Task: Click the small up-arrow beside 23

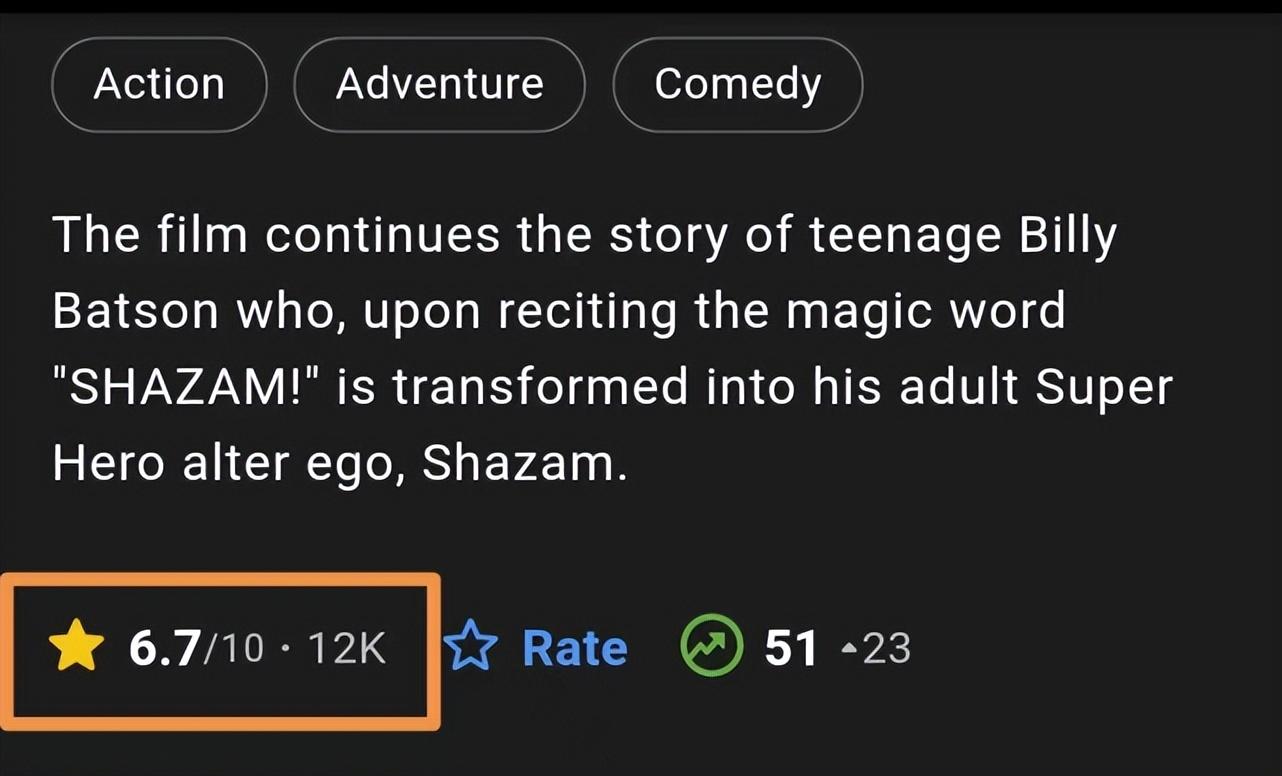Action: tap(848, 649)
